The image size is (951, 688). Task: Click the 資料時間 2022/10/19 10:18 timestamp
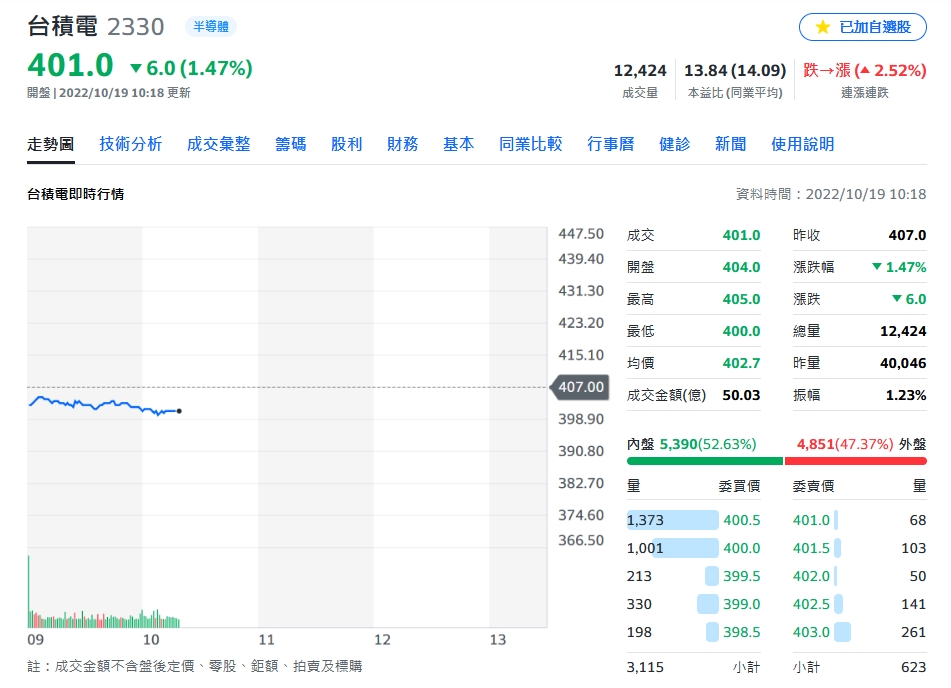pos(830,194)
